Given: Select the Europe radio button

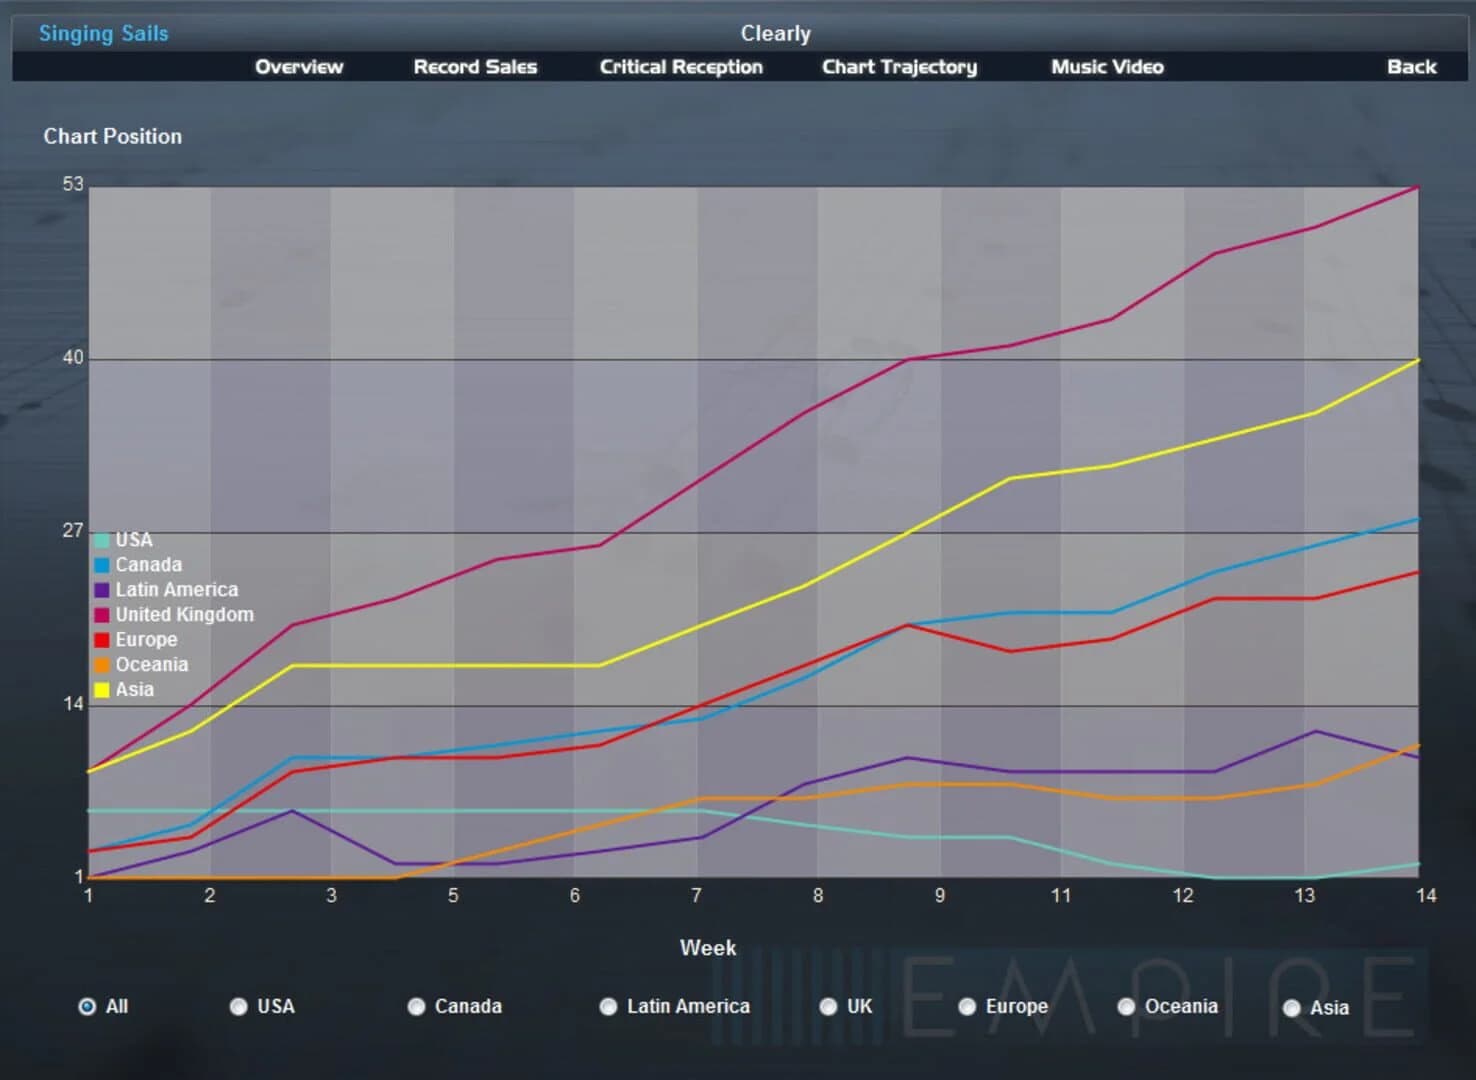Looking at the screenshot, I should 967,1007.
